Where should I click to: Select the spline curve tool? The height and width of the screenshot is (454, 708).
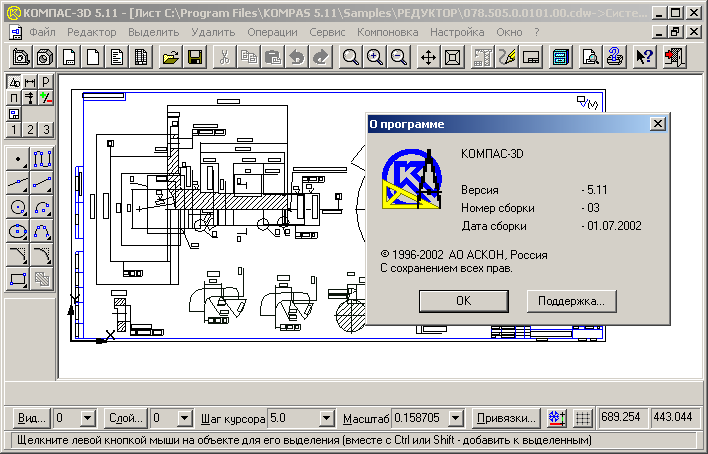pos(42,231)
